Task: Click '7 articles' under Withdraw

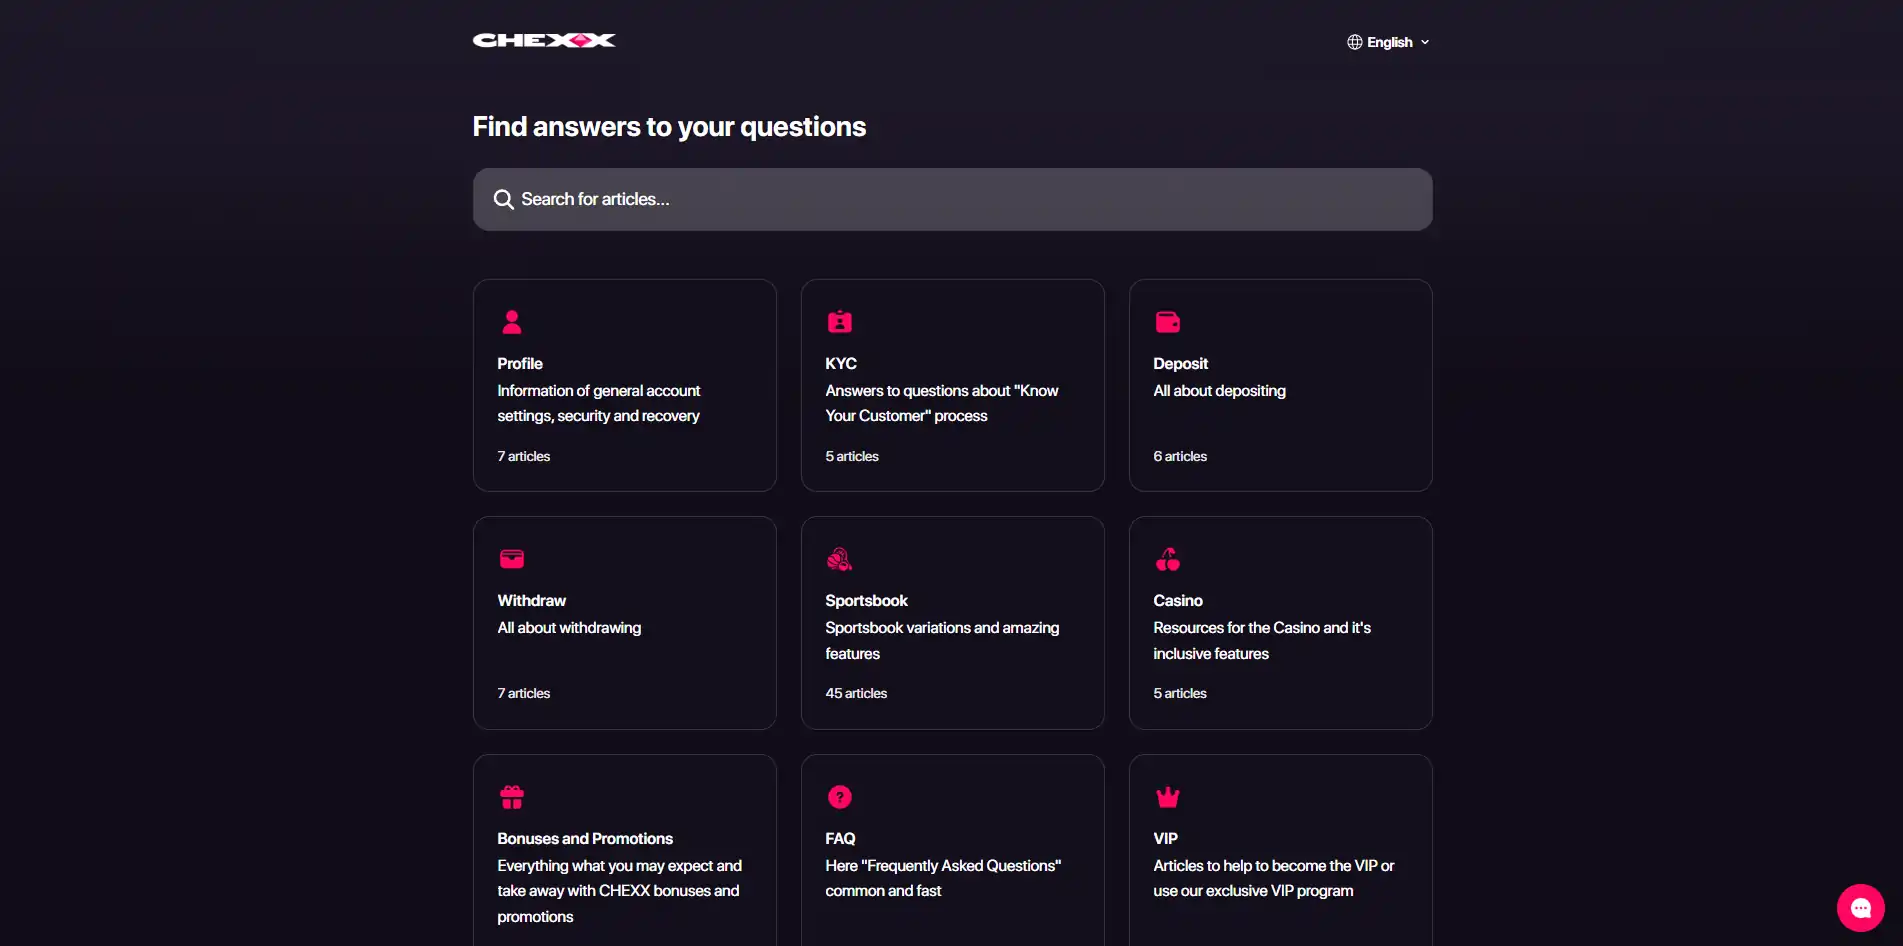Action: point(523,693)
